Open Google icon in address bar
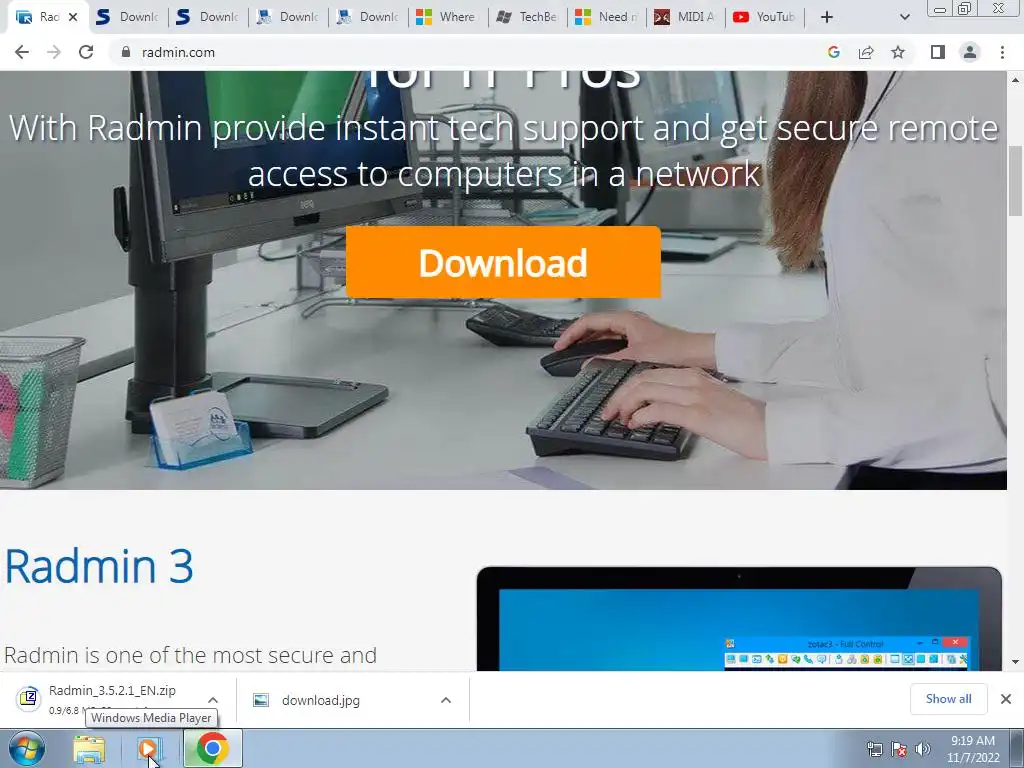Viewport: 1024px width, 768px height. click(833, 52)
